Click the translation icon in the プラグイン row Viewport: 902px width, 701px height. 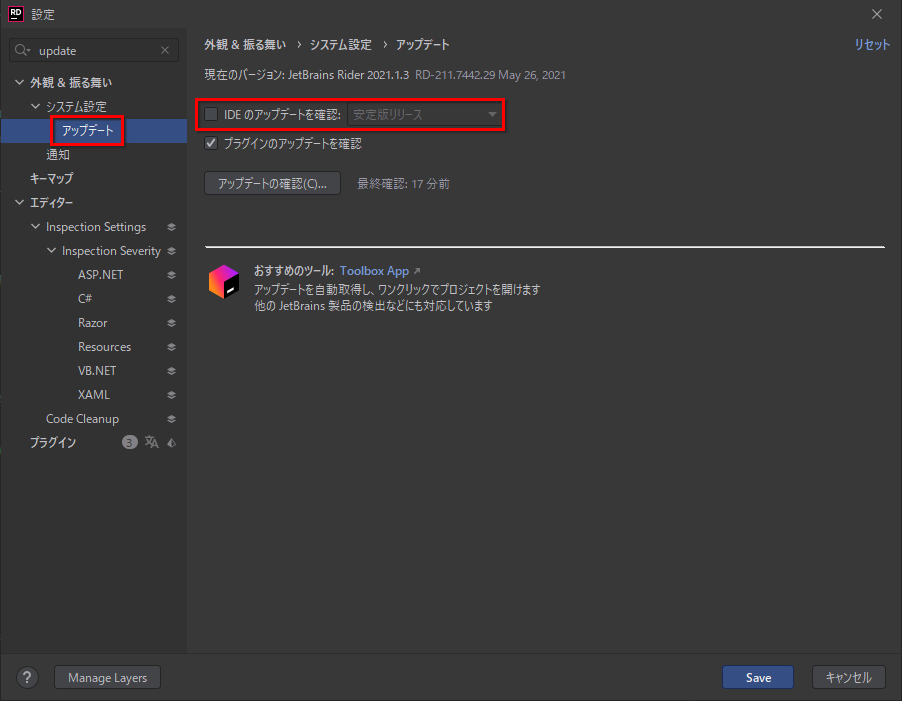151,442
